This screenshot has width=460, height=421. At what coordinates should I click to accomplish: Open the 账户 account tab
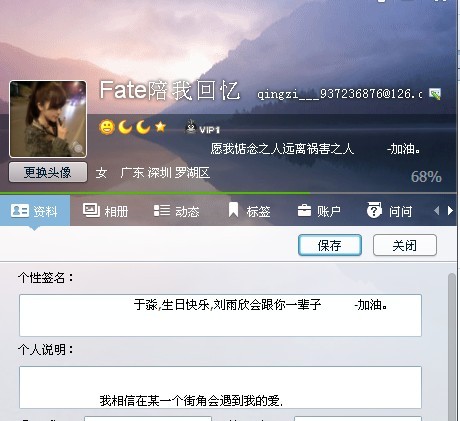pyautogui.click(x=319, y=211)
